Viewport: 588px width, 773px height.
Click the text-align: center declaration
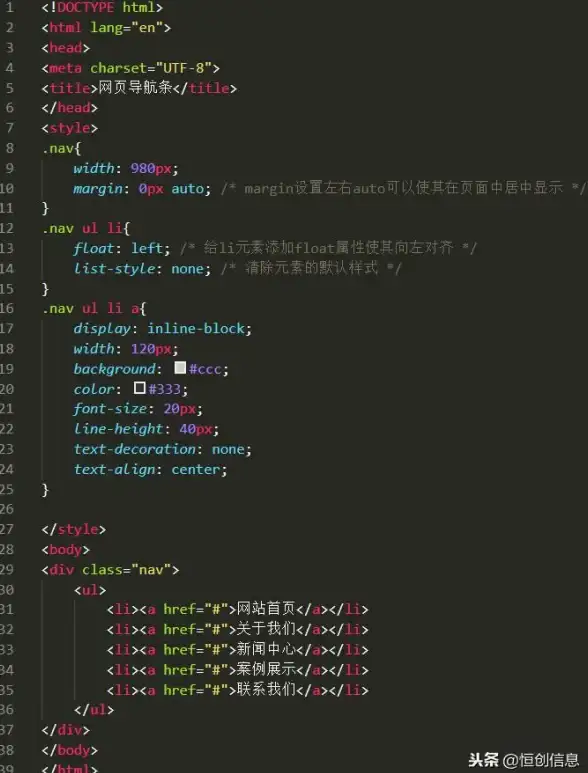150,469
